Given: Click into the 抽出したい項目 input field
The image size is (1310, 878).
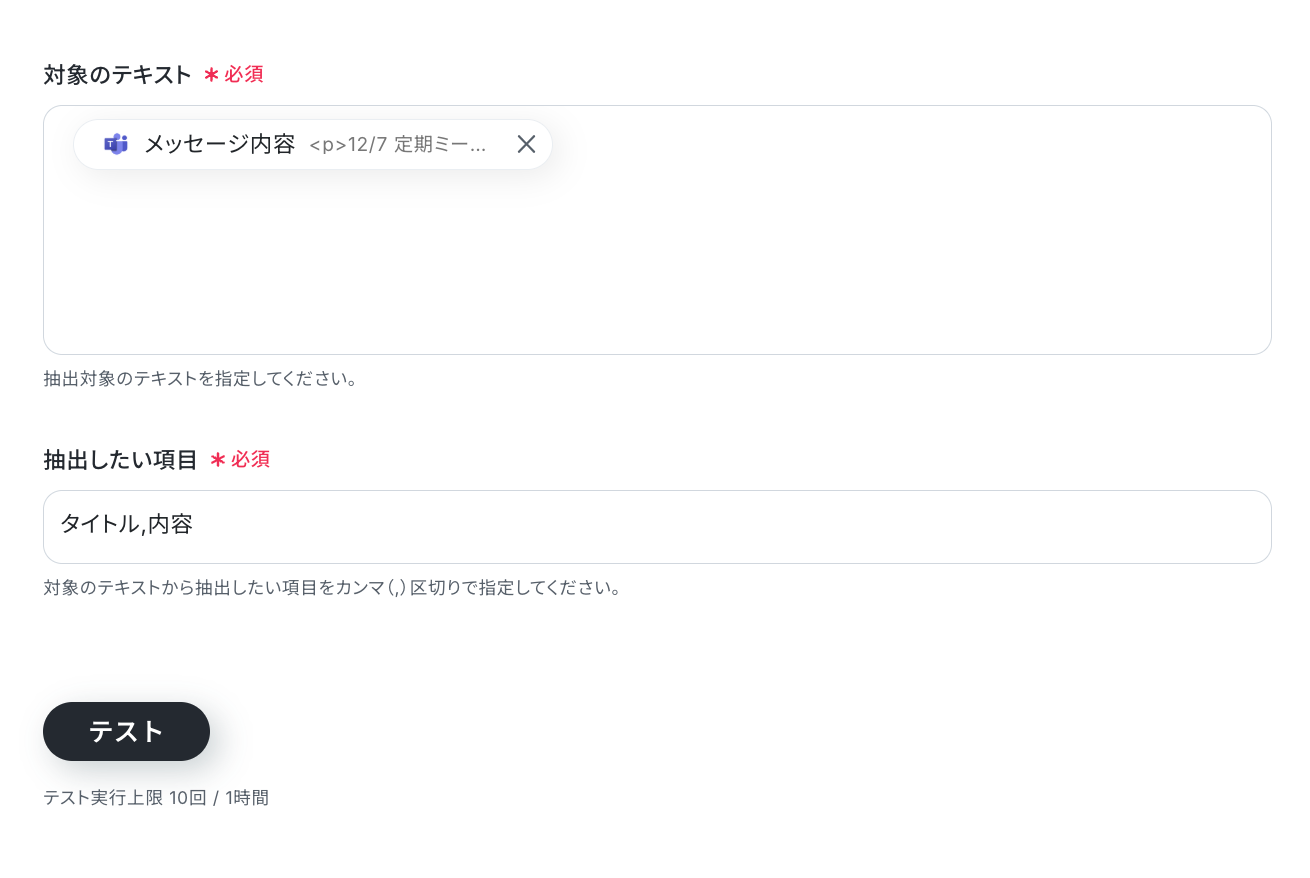Looking at the screenshot, I should [657, 527].
